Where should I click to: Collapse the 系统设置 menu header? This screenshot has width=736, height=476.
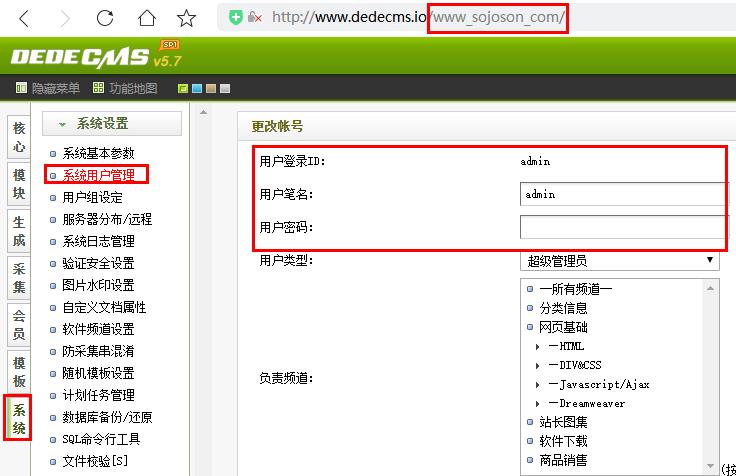(x=112, y=123)
